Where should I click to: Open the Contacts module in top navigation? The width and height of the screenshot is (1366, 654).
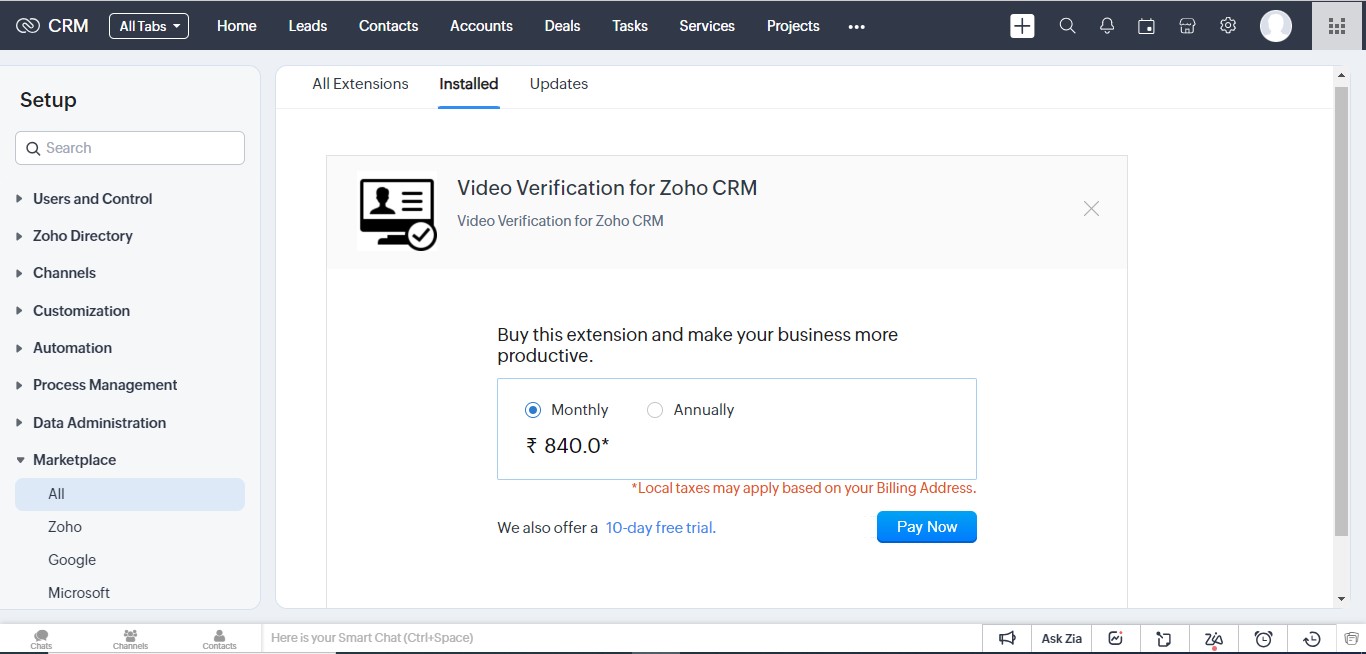click(389, 26)
